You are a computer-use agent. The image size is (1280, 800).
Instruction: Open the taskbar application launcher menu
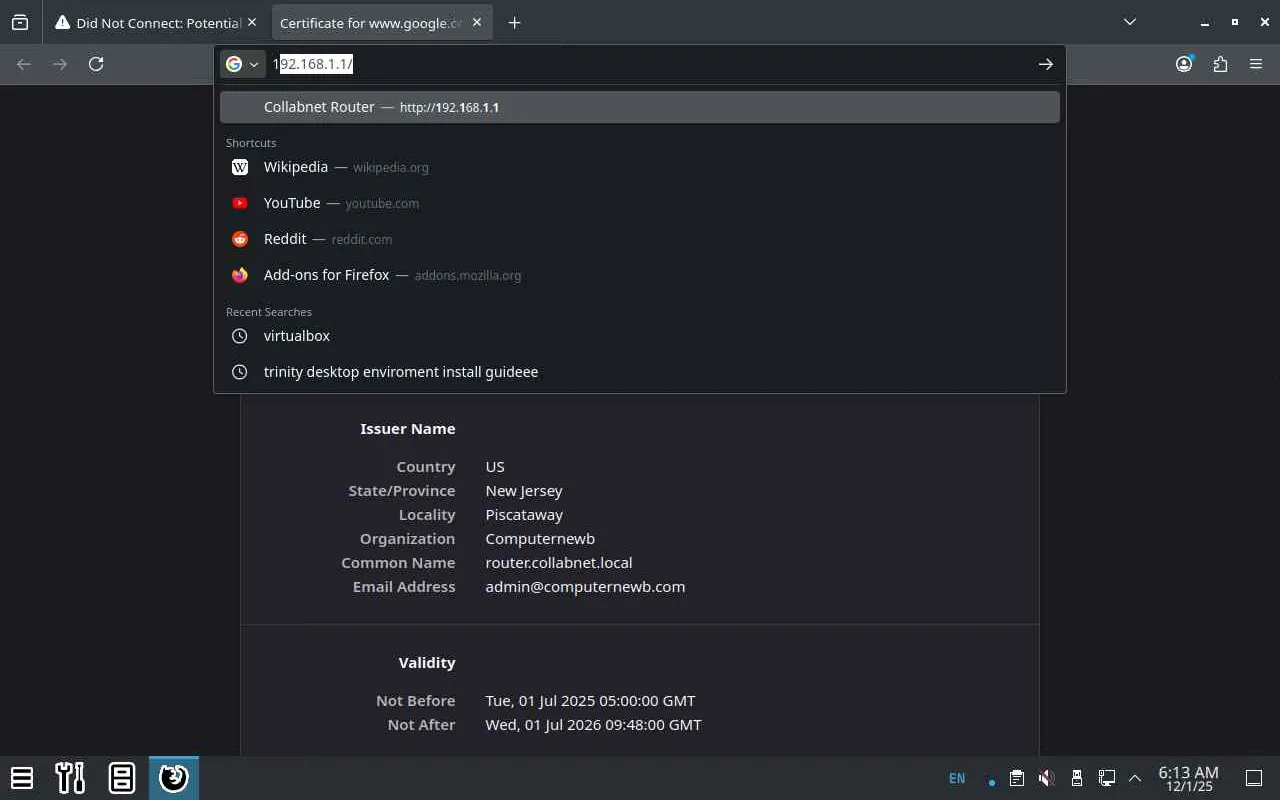pyautogui.click(x=22, y=778)
